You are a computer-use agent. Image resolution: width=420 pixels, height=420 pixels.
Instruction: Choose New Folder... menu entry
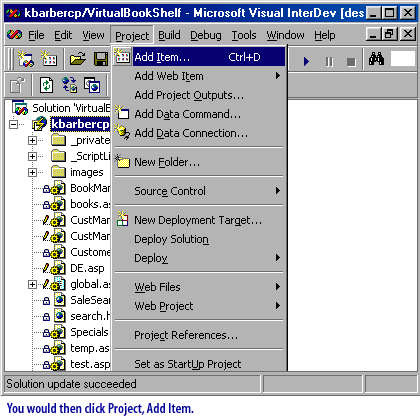(199, 162)
